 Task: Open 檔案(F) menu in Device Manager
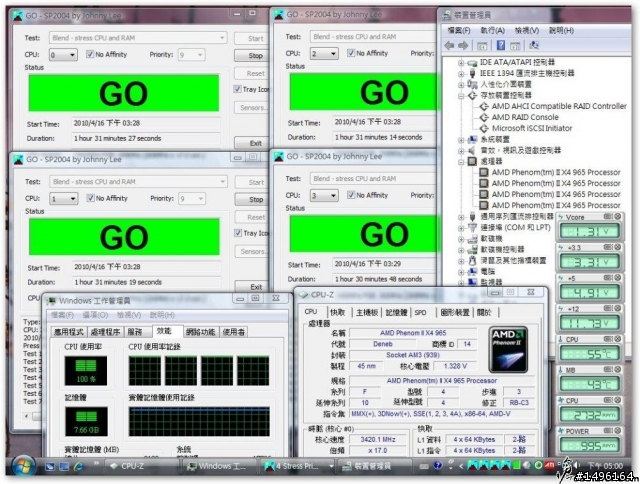coord(459,30)
